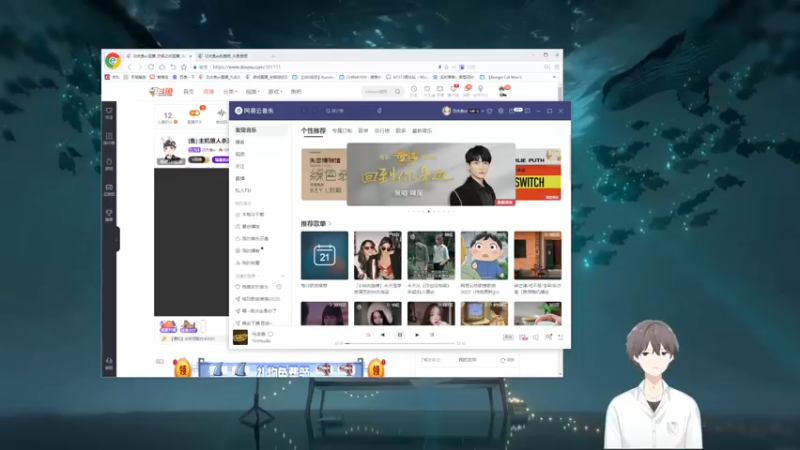Open the skin theme shirt icon

(x=490, y=111)
